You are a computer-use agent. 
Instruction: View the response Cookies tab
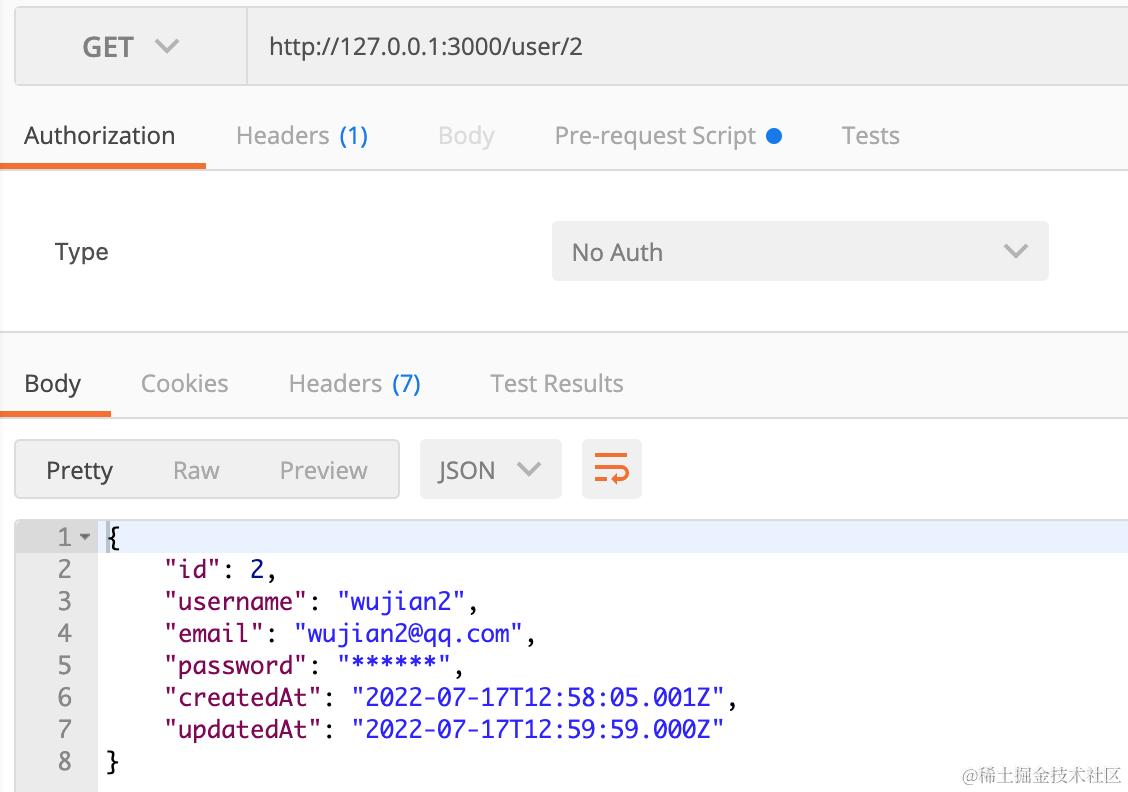tap(184, 384)
